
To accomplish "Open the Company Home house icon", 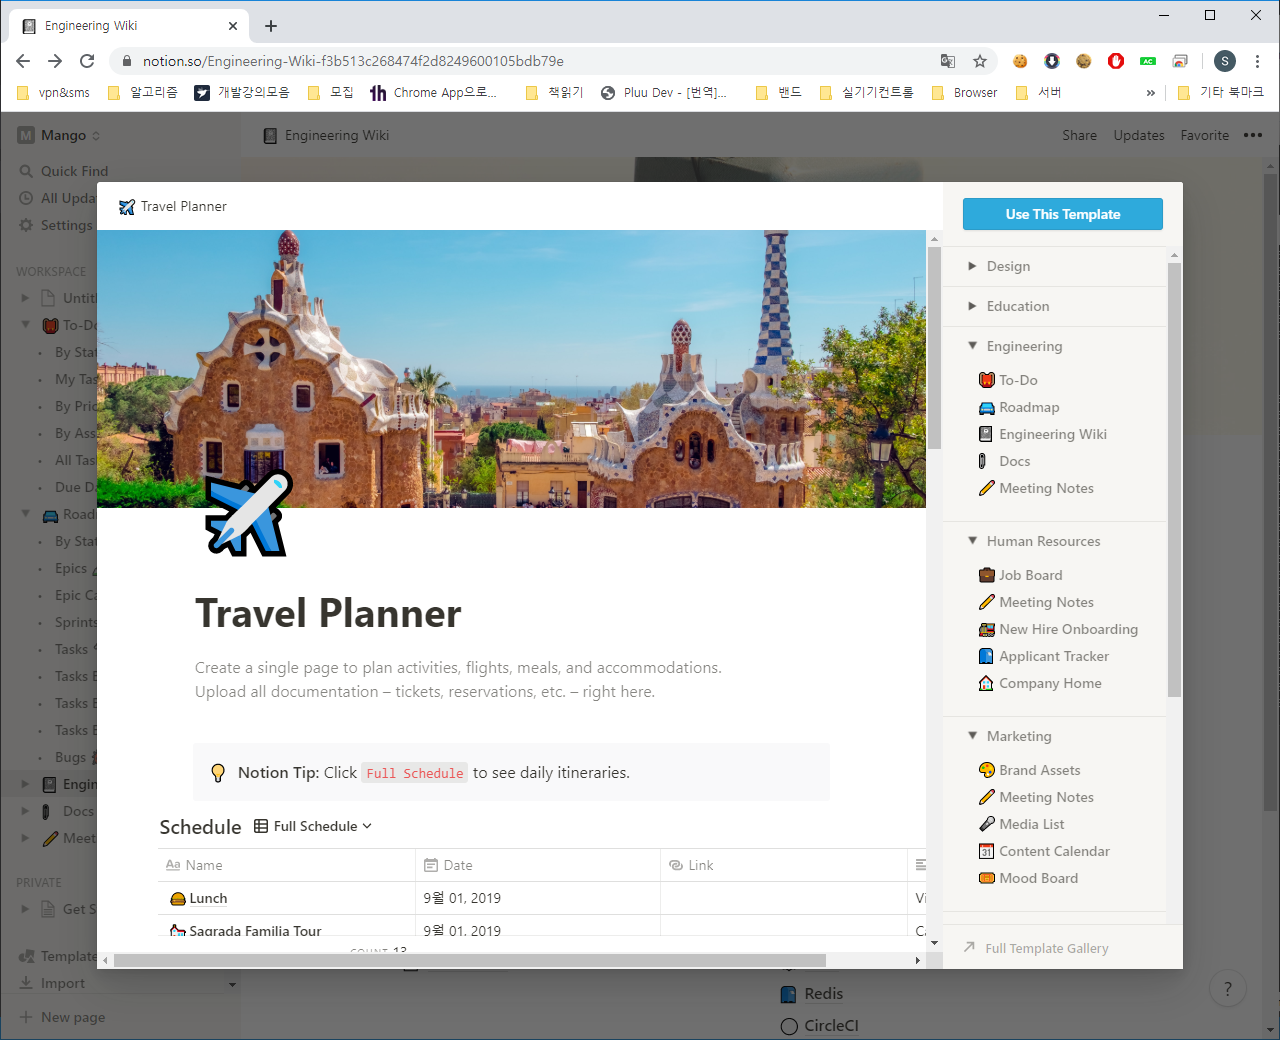I will point(986,683).
